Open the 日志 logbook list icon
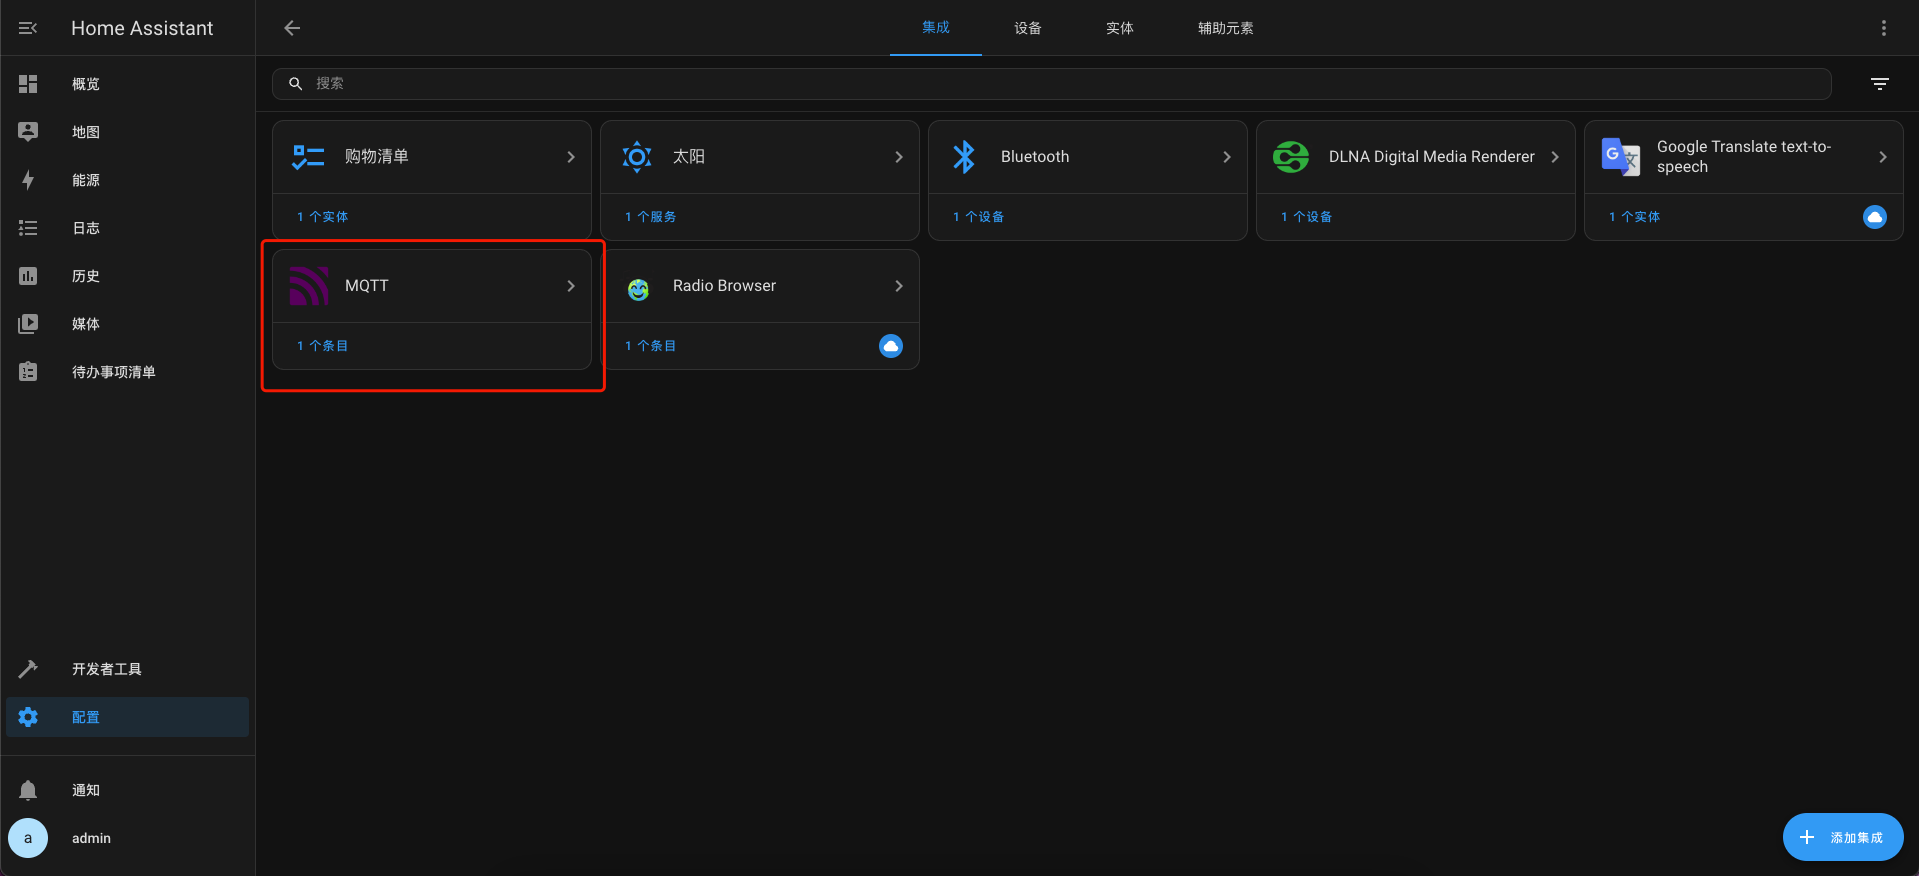 click(28, 228)
